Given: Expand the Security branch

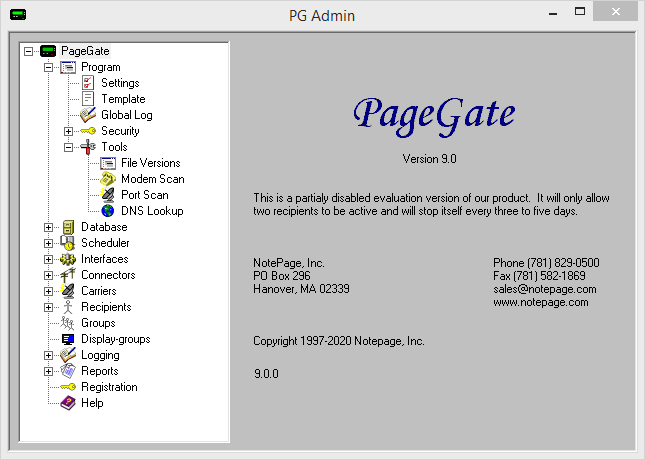Looking at the screenshot, I should (x=68, y=131).
